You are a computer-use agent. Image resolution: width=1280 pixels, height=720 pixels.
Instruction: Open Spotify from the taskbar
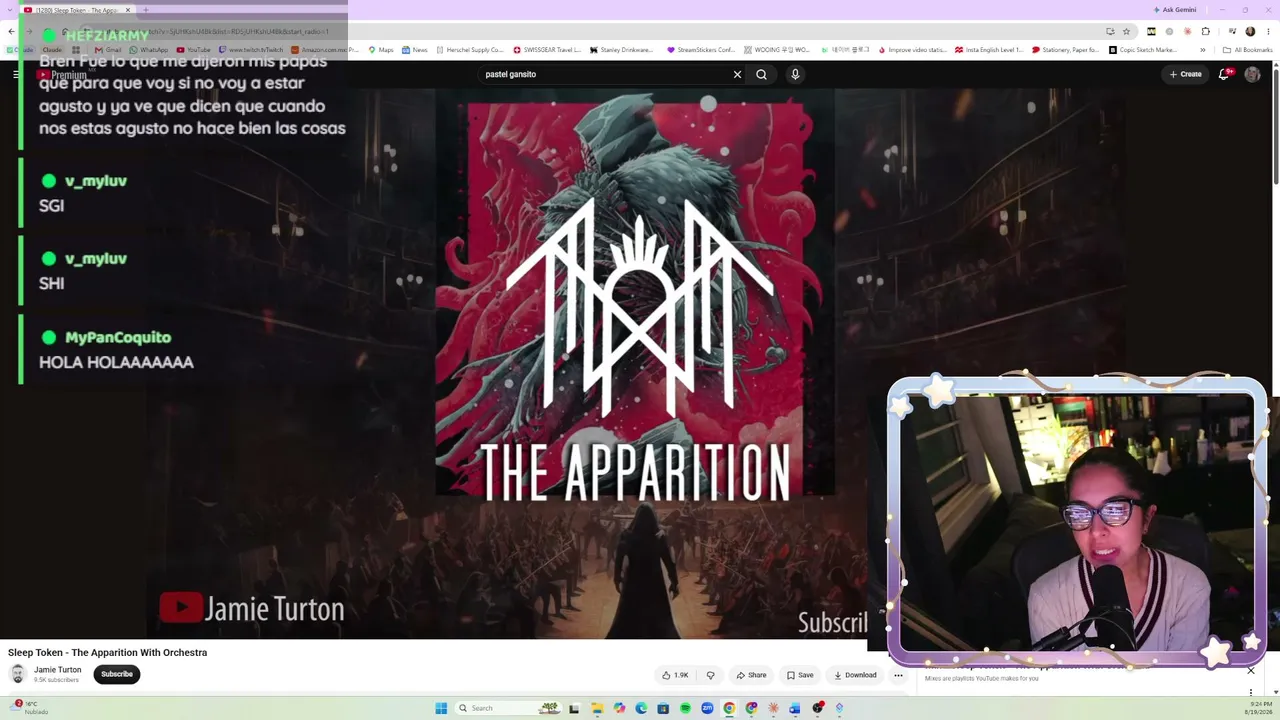coord(685,708)
